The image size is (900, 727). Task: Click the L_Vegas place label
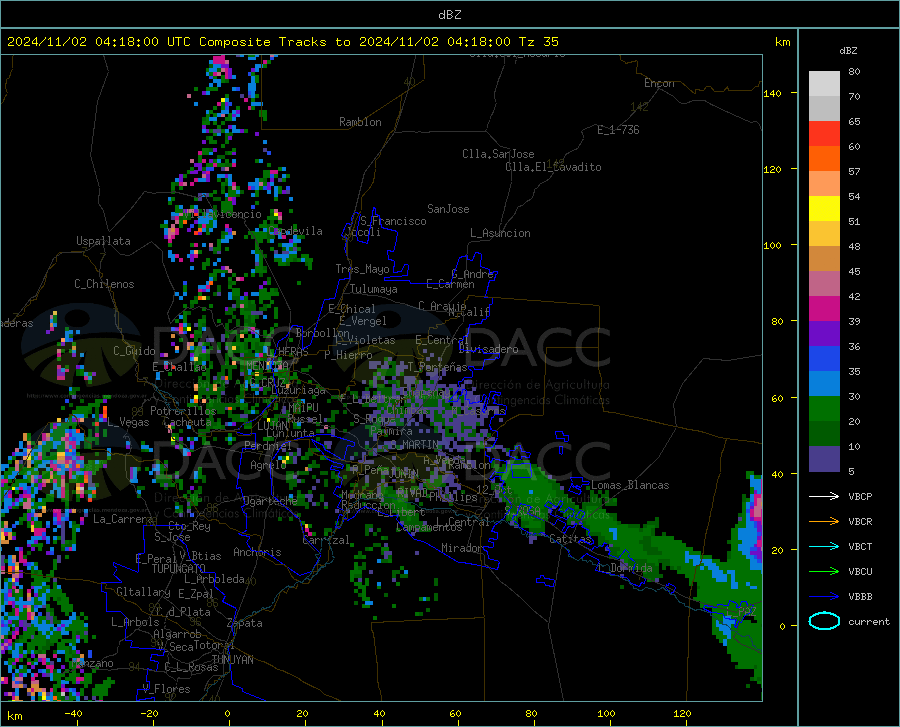click(x=128, y=422)
